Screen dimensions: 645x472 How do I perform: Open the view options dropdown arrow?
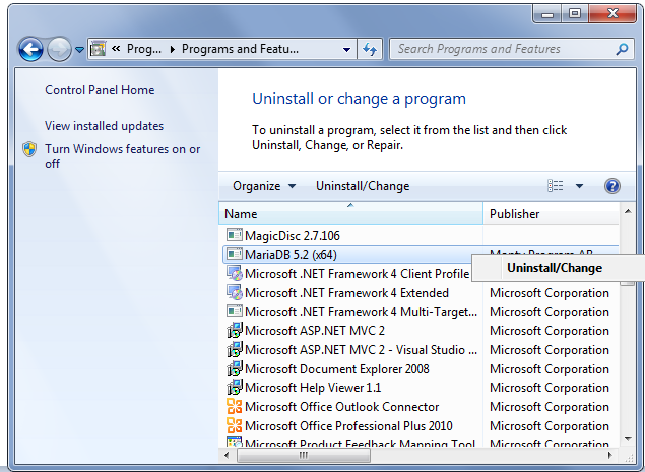tap(579, 186)
